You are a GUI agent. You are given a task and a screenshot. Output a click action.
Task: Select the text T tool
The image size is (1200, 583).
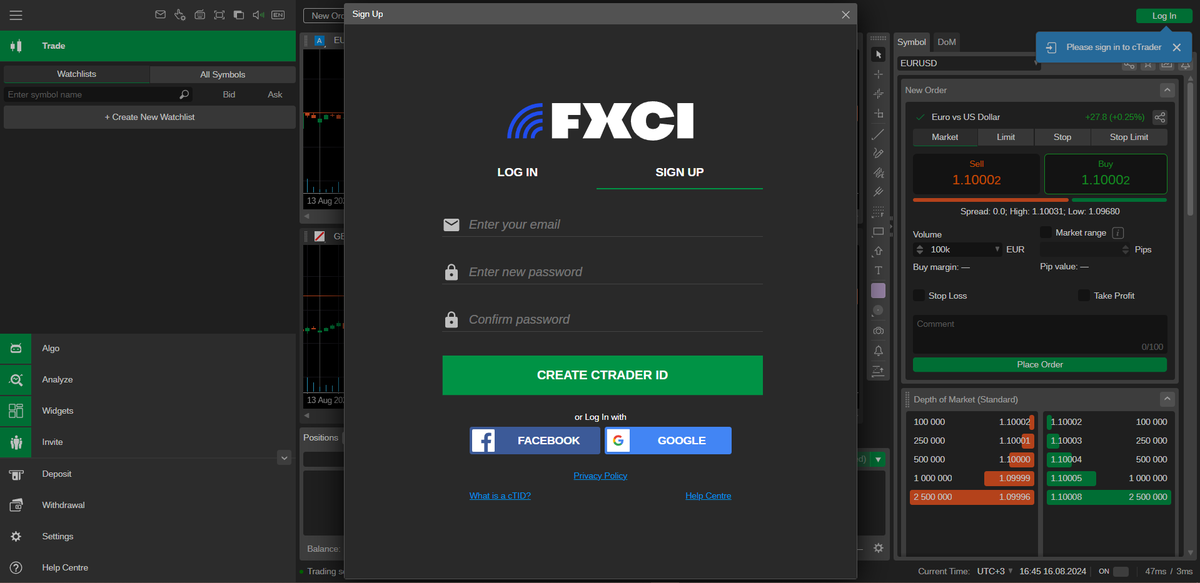click(x=878, y=270)
